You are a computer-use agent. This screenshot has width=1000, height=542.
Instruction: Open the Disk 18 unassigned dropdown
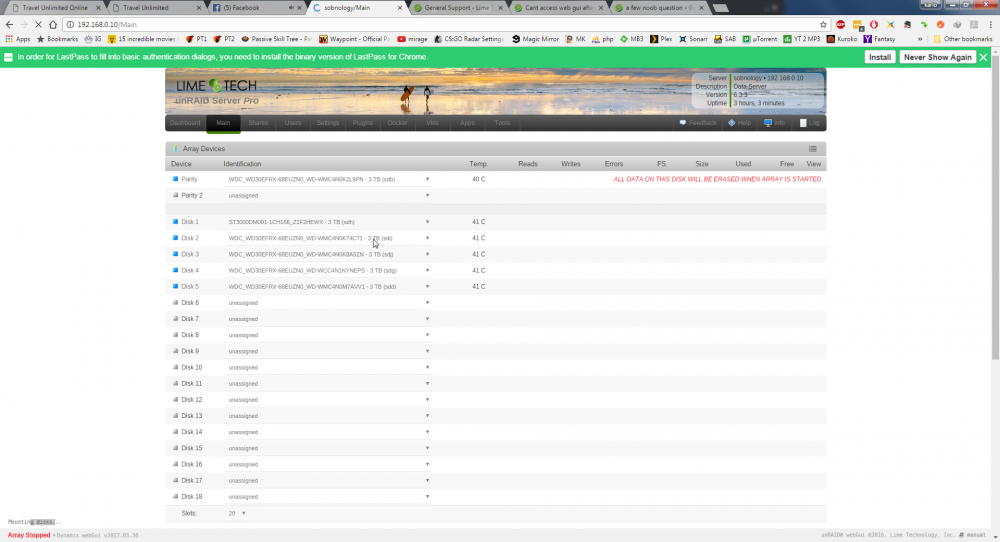tap(328, 497)
